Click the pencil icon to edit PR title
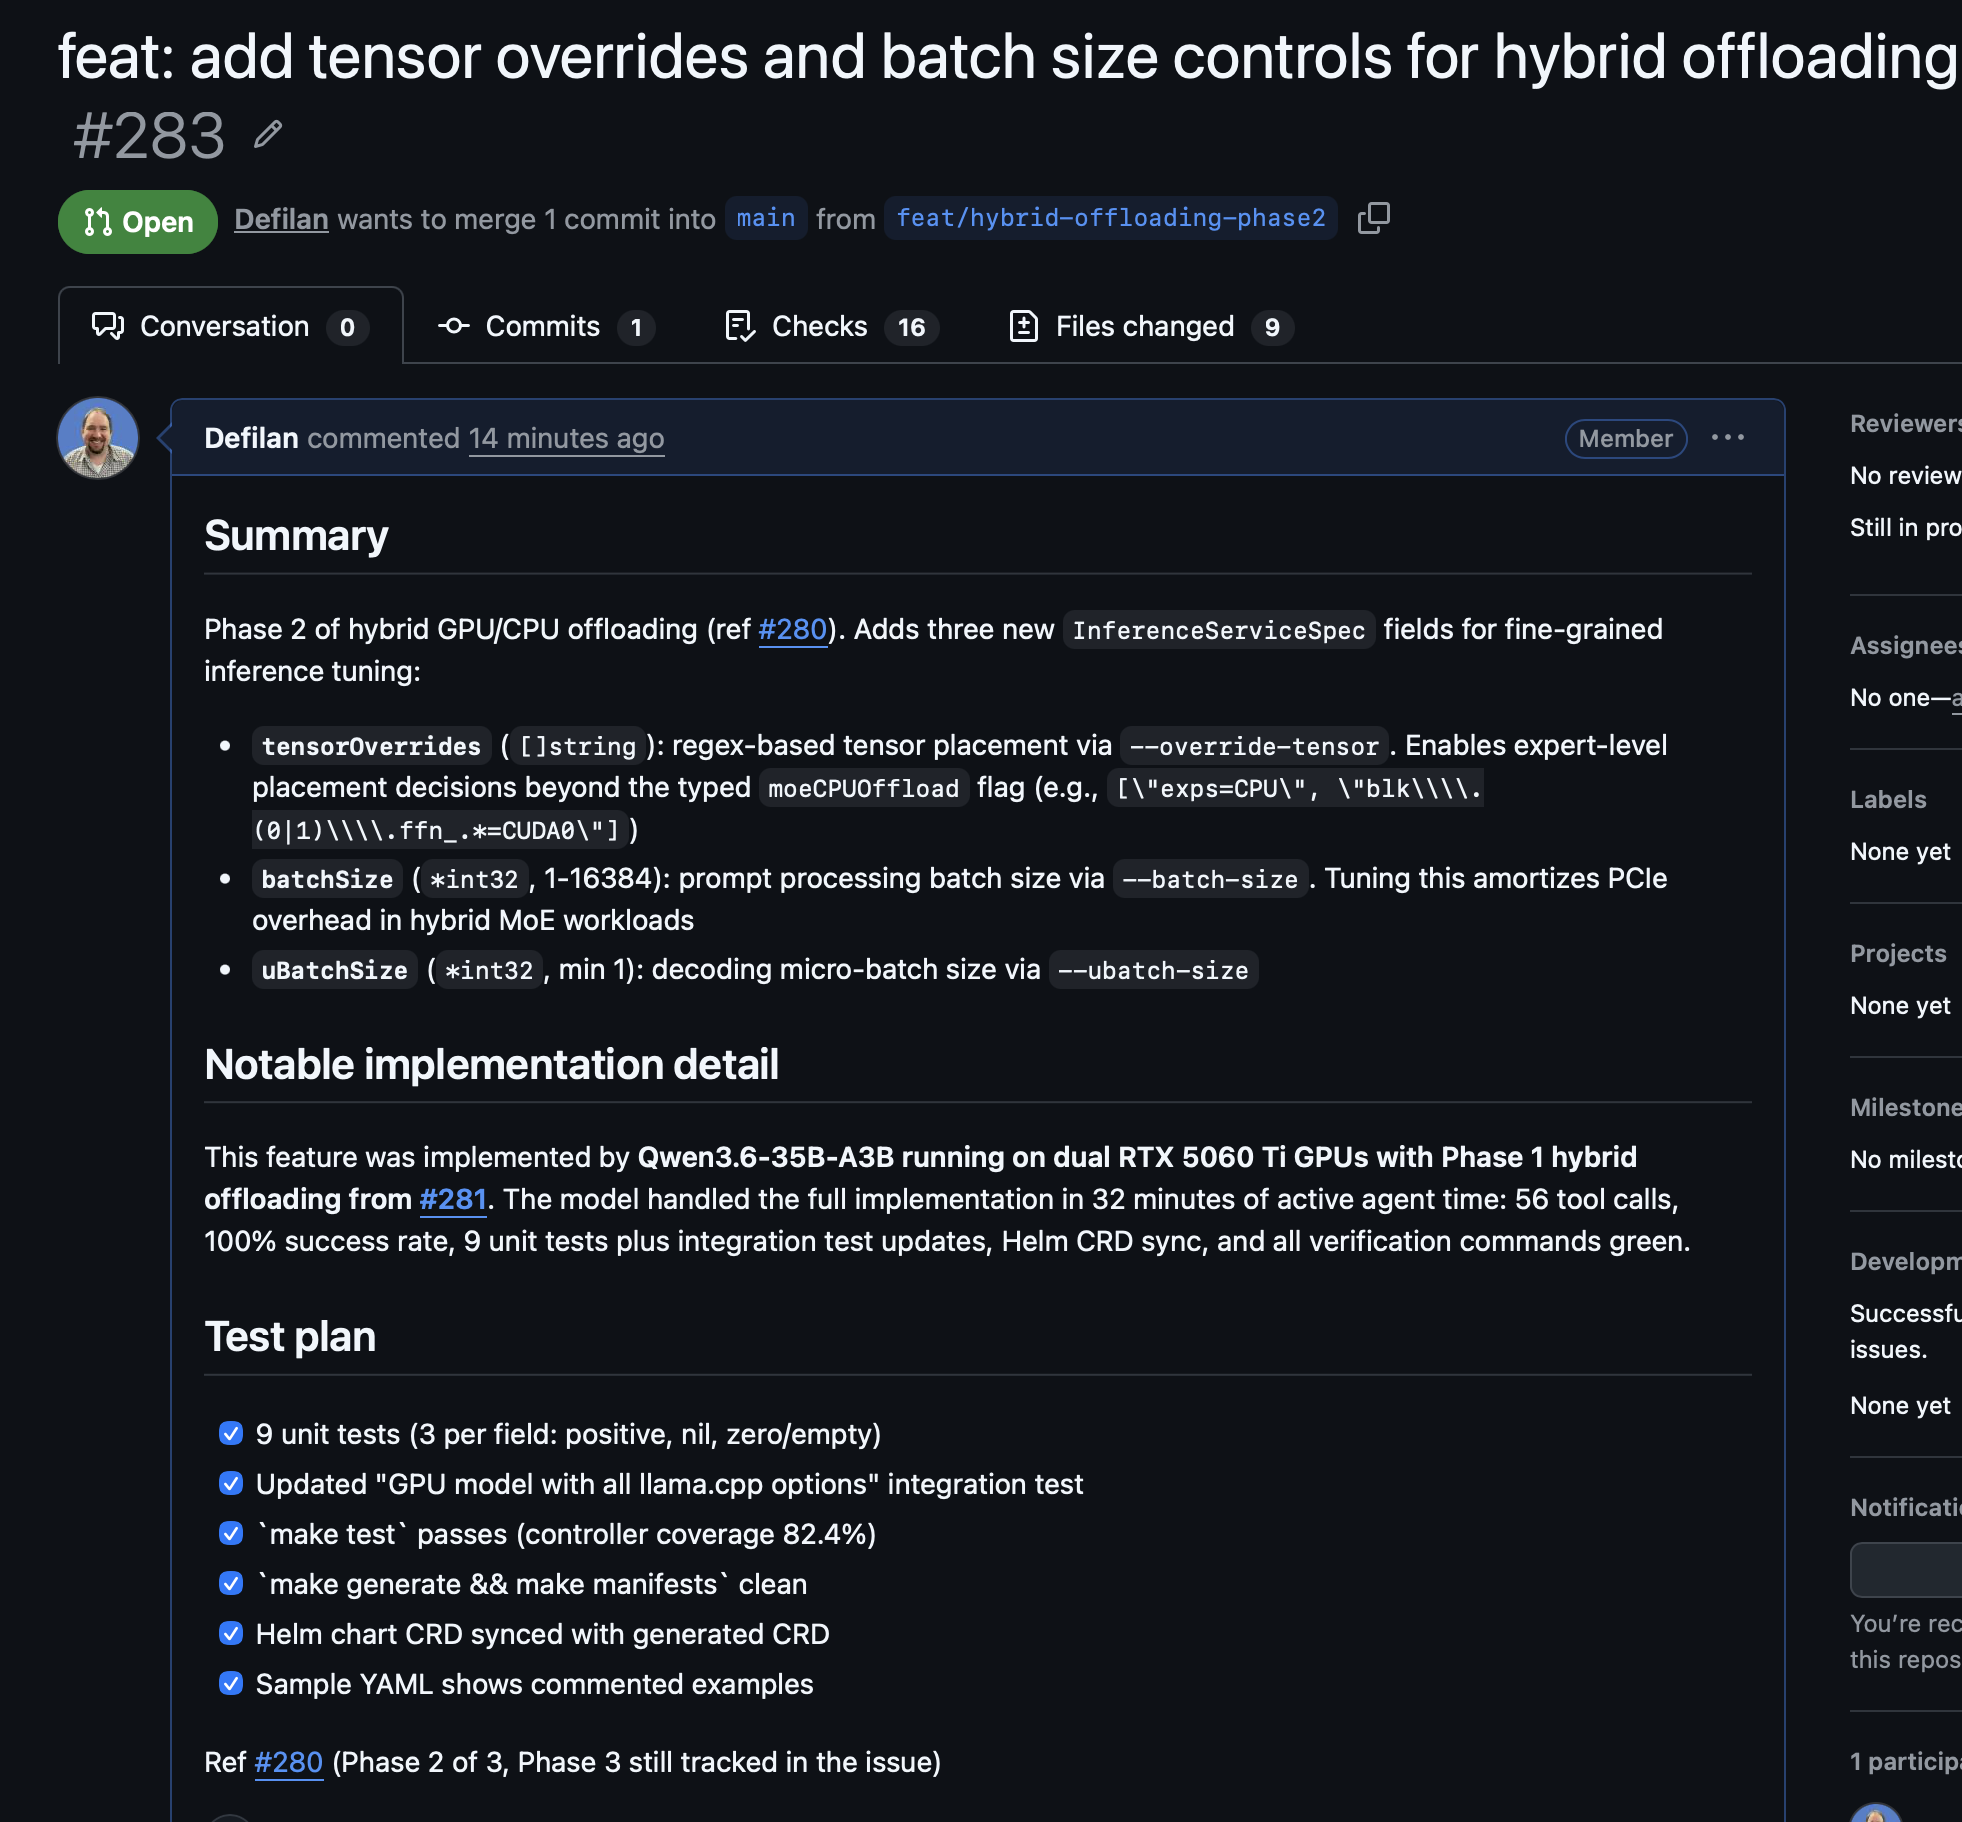The image size is (1962, 1822). 266,134
